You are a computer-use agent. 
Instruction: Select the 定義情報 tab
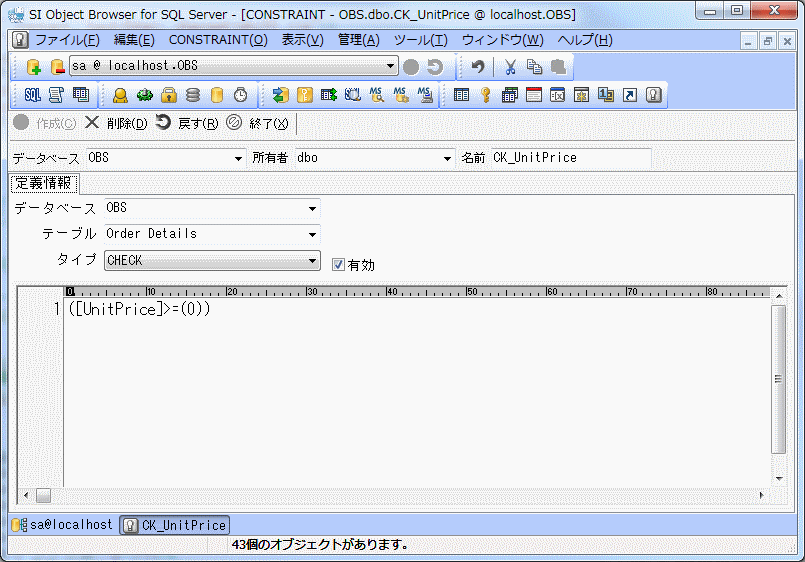[x=44, y=184]
